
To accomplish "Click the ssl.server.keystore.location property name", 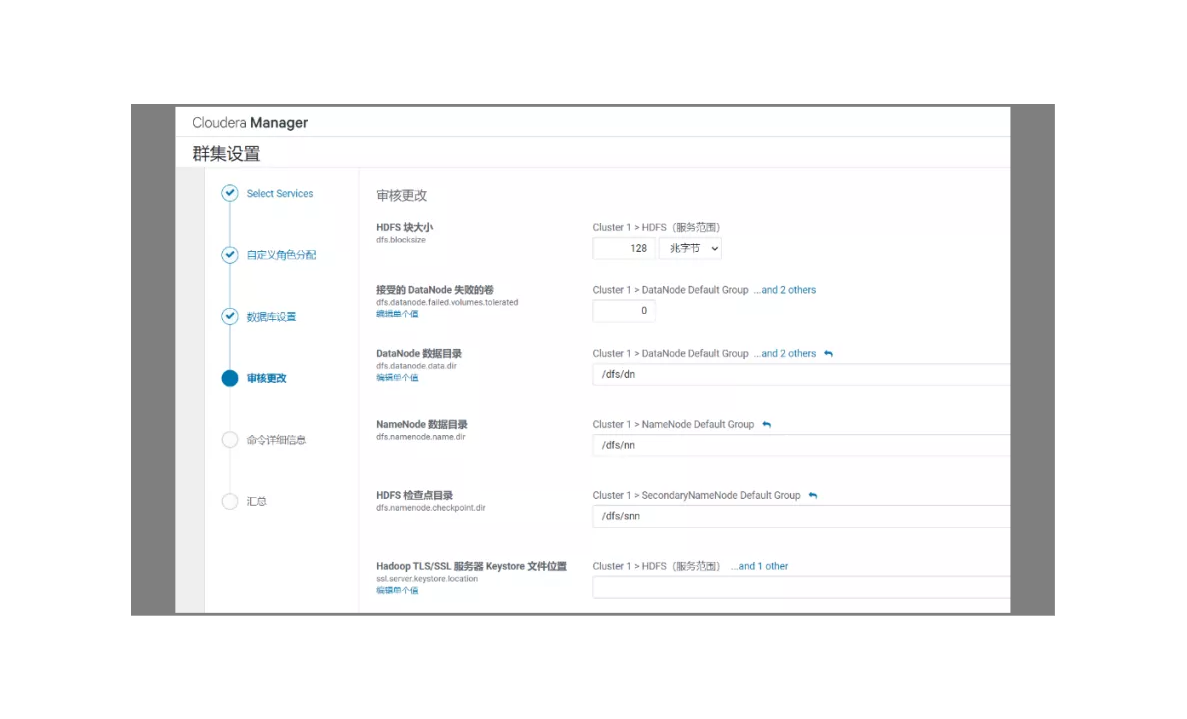I will point(427,579).
